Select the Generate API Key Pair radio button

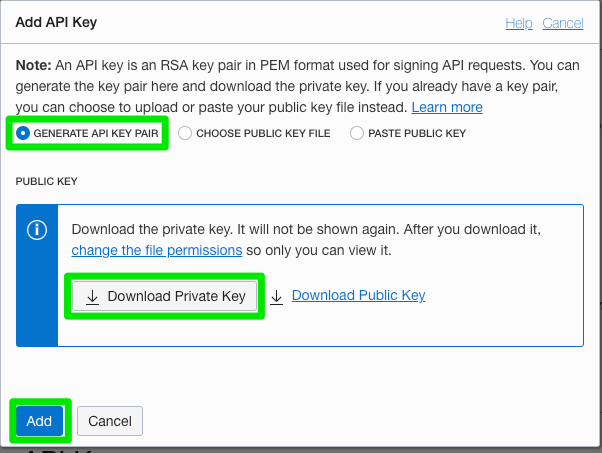click(23, 133)
